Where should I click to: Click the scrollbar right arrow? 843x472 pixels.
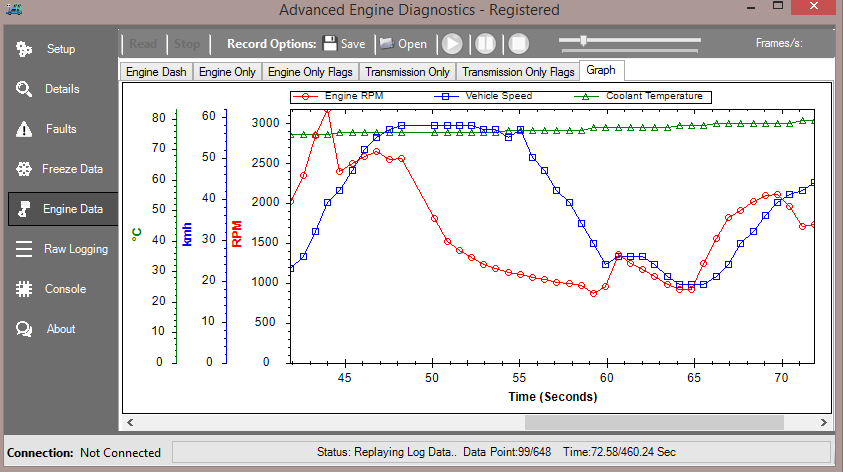pos(824,423)
